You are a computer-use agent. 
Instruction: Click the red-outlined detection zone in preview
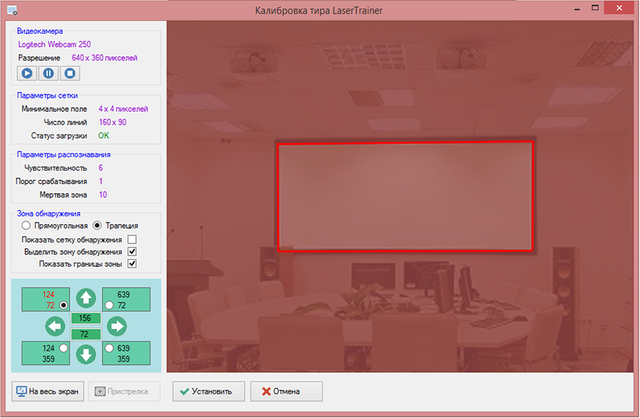click(405, 196)
